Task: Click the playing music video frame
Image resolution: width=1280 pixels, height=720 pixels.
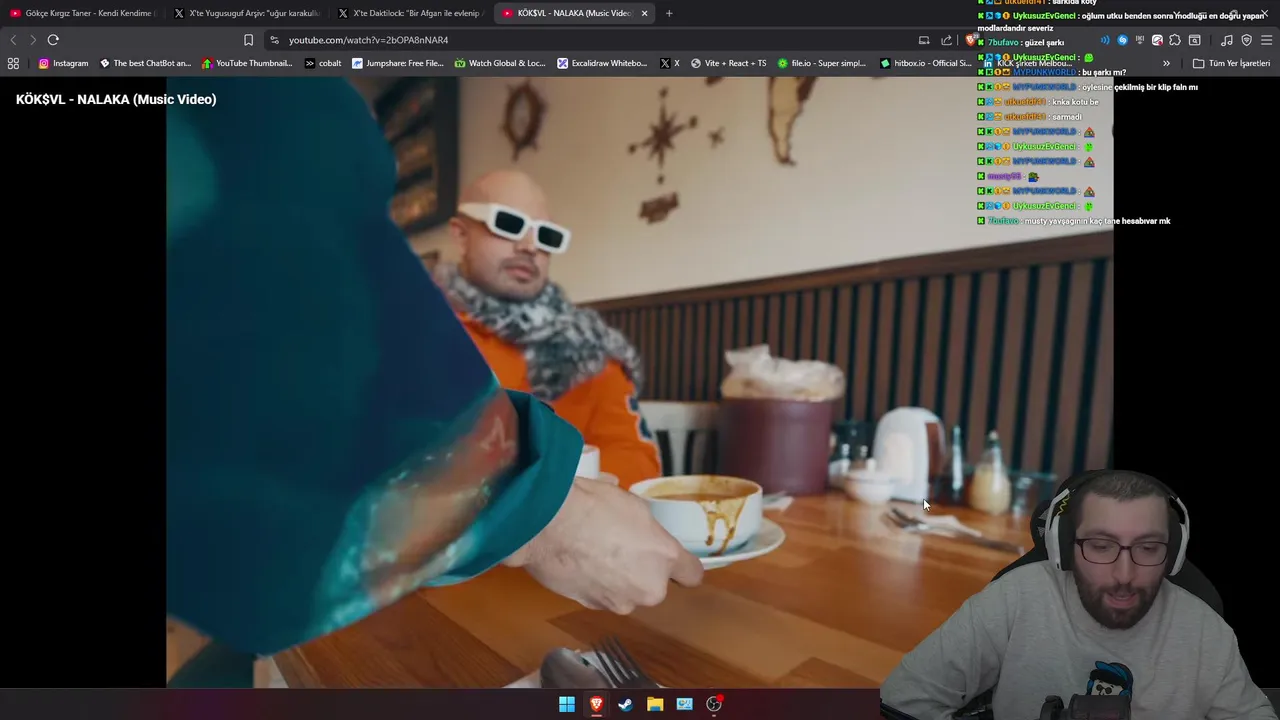Action: (640, 382)
